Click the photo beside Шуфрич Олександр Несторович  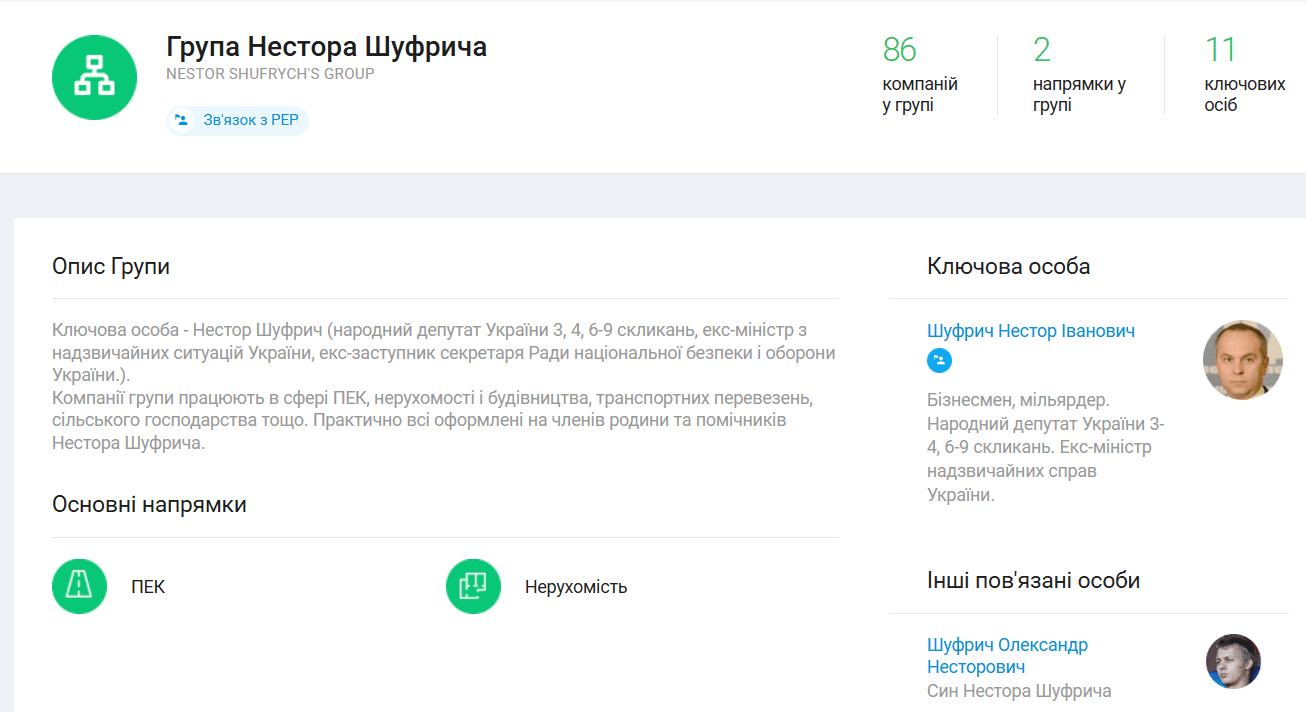pyautogui.click(x=1233, y=661)
